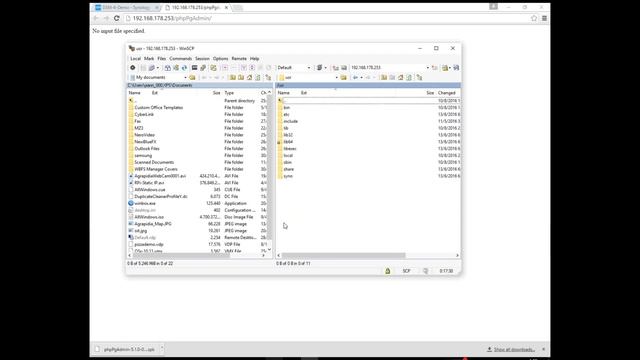640x360 pixels.
Task: Select the Scanned Documents folder
Action: click(154, 162)
